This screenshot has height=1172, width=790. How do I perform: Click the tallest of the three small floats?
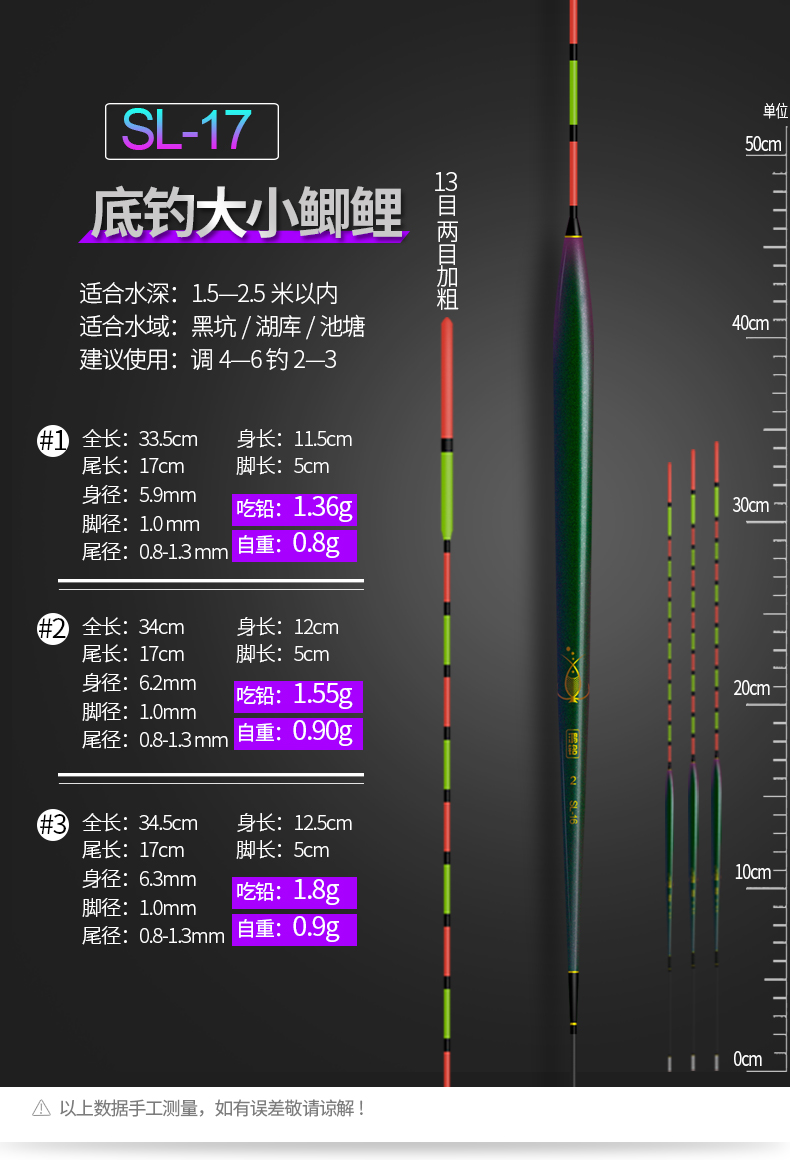(717, 755)
